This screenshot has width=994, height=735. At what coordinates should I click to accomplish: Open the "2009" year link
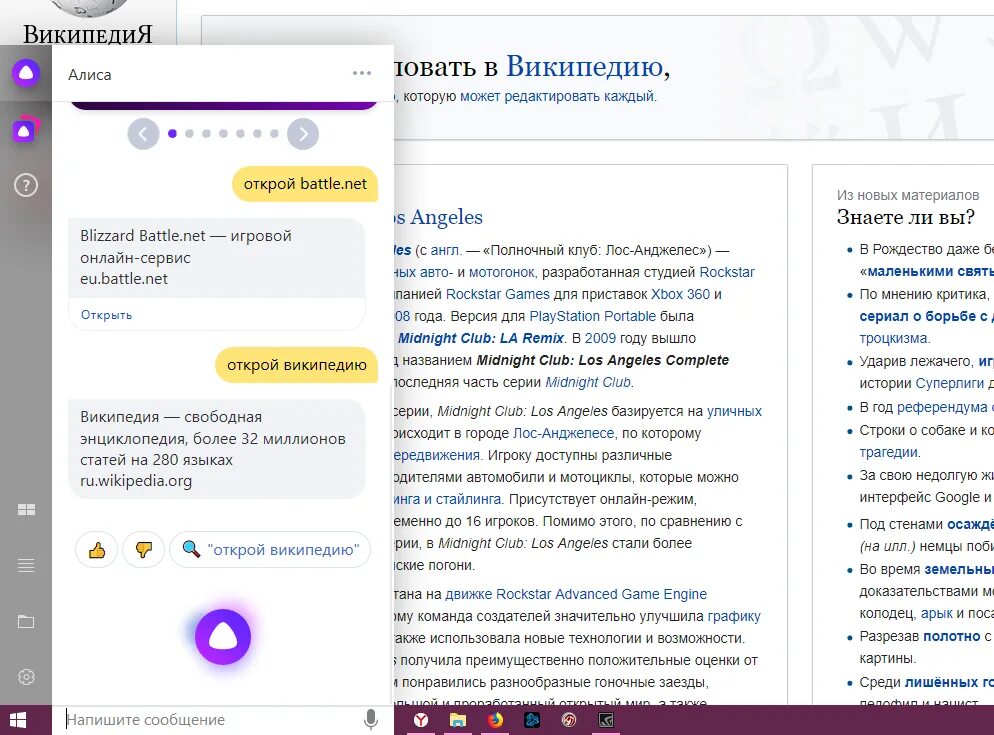point(600,339)
